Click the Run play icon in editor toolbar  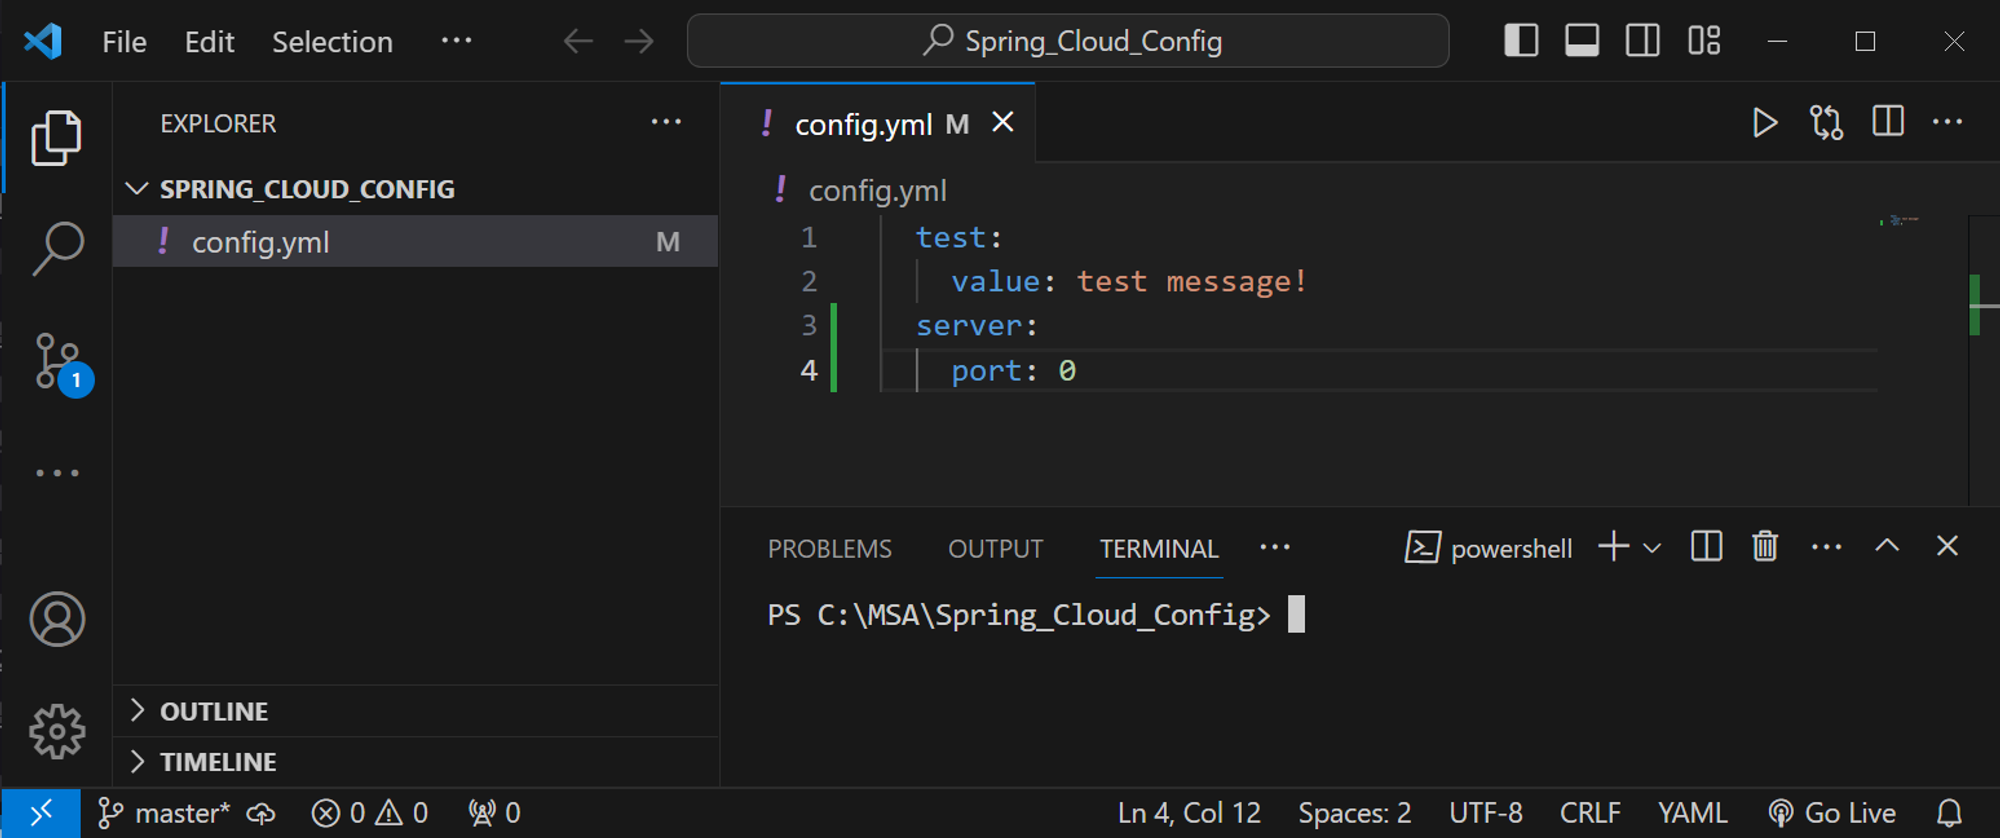point(1765,123)
